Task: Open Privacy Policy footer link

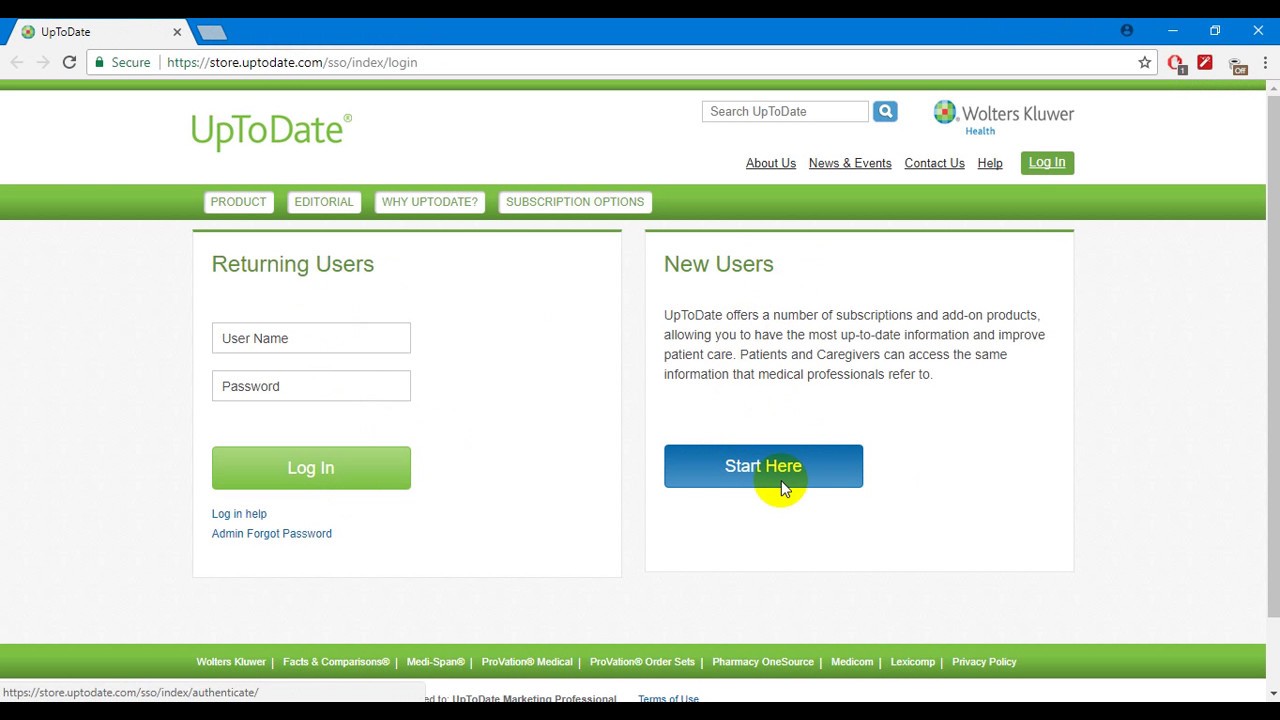Action: [984, 662]
